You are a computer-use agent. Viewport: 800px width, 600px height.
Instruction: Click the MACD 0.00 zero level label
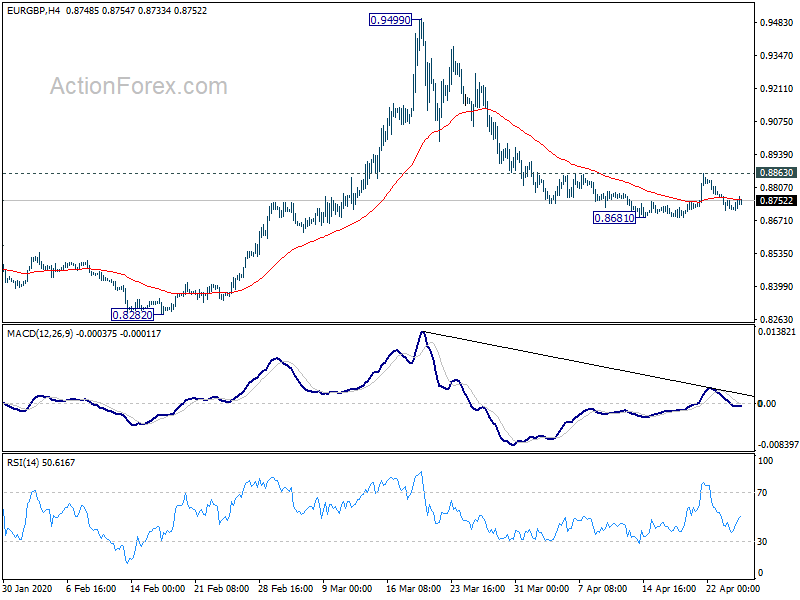767,404
